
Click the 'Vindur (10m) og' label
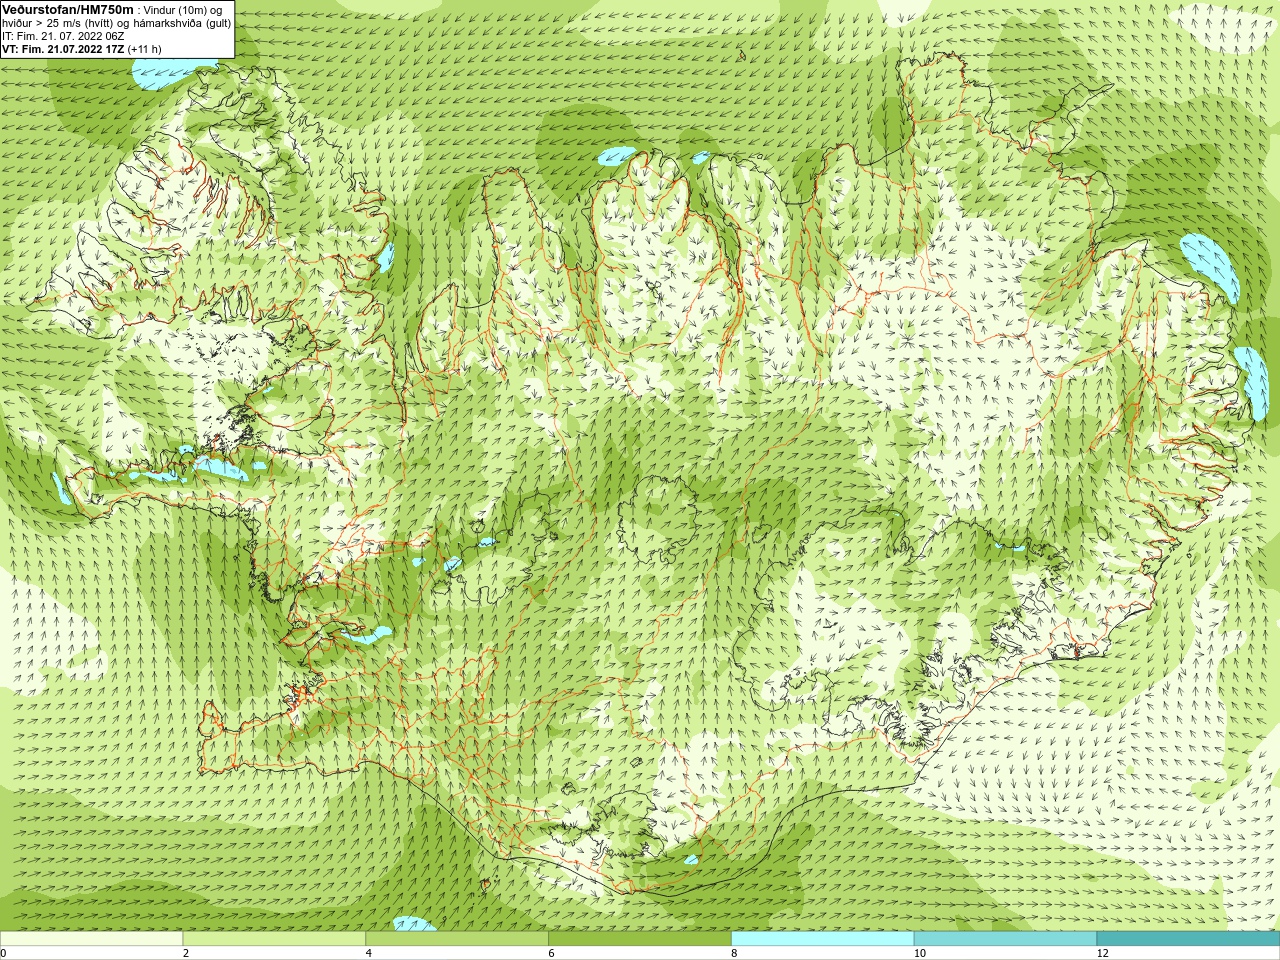pos(184,10)
